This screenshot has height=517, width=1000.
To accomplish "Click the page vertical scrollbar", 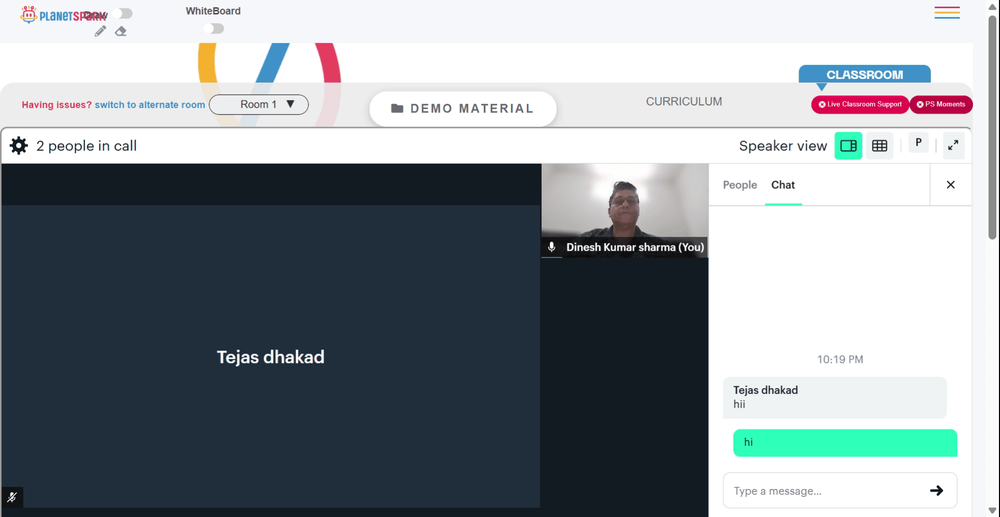I will click(x=992, y=127).
